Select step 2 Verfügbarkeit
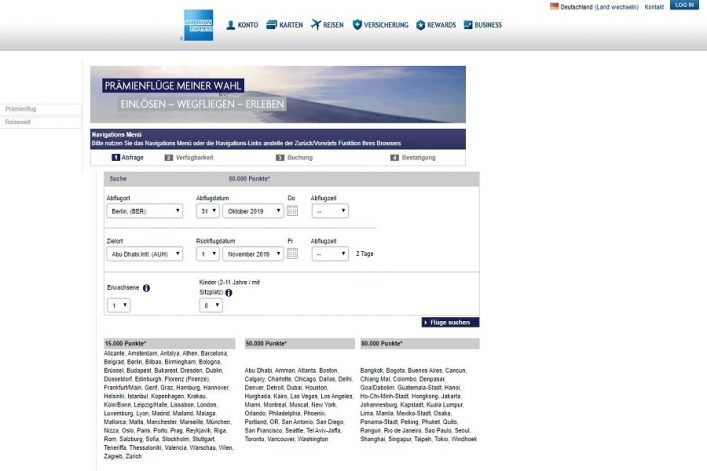 click(189, 158)
